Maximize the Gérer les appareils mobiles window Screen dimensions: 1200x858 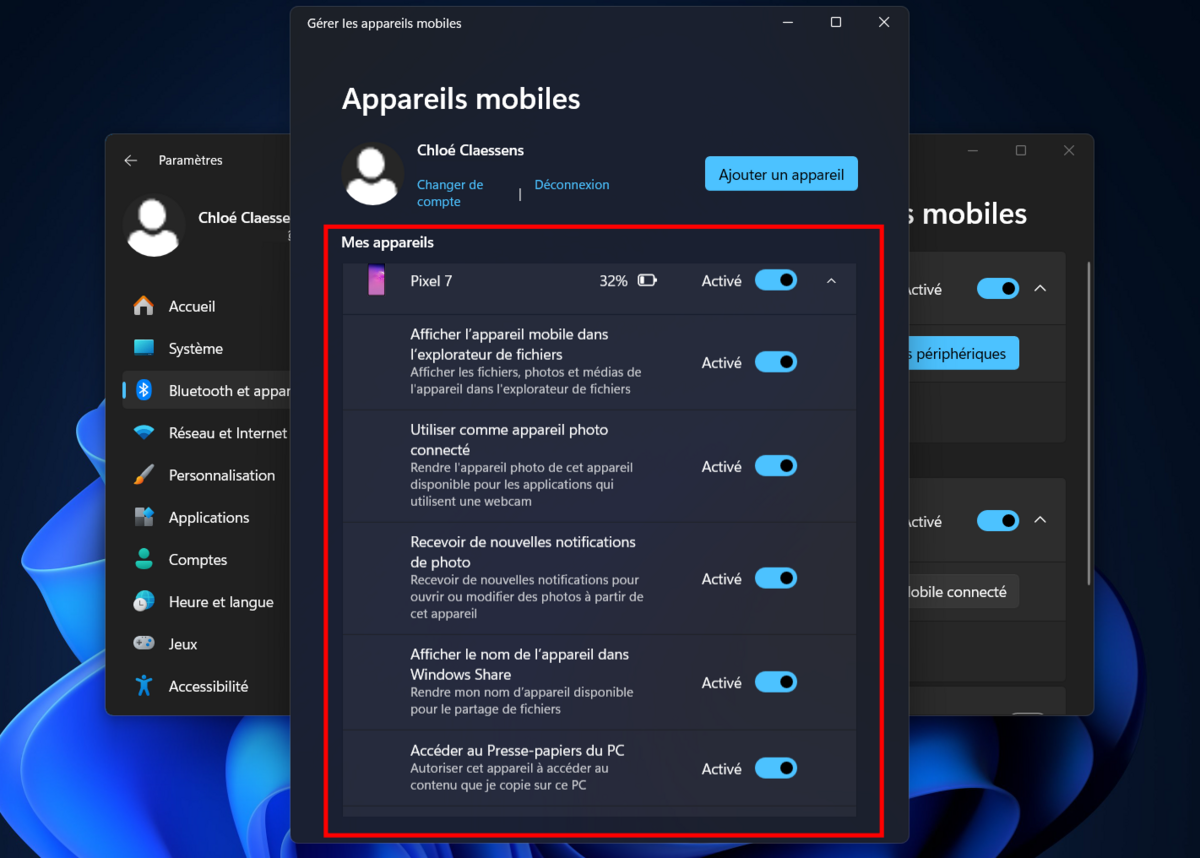point(836,22)
